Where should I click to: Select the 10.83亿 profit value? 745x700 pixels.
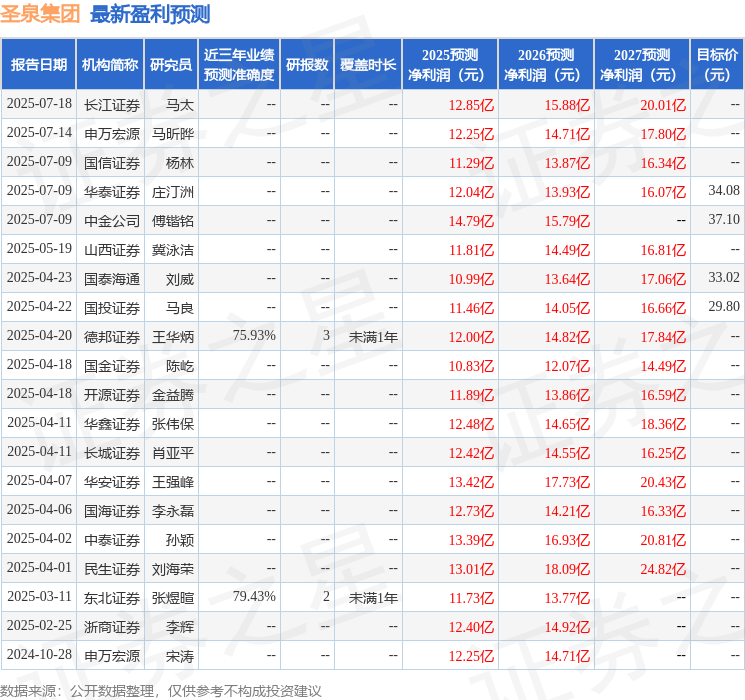click(471, 366)
